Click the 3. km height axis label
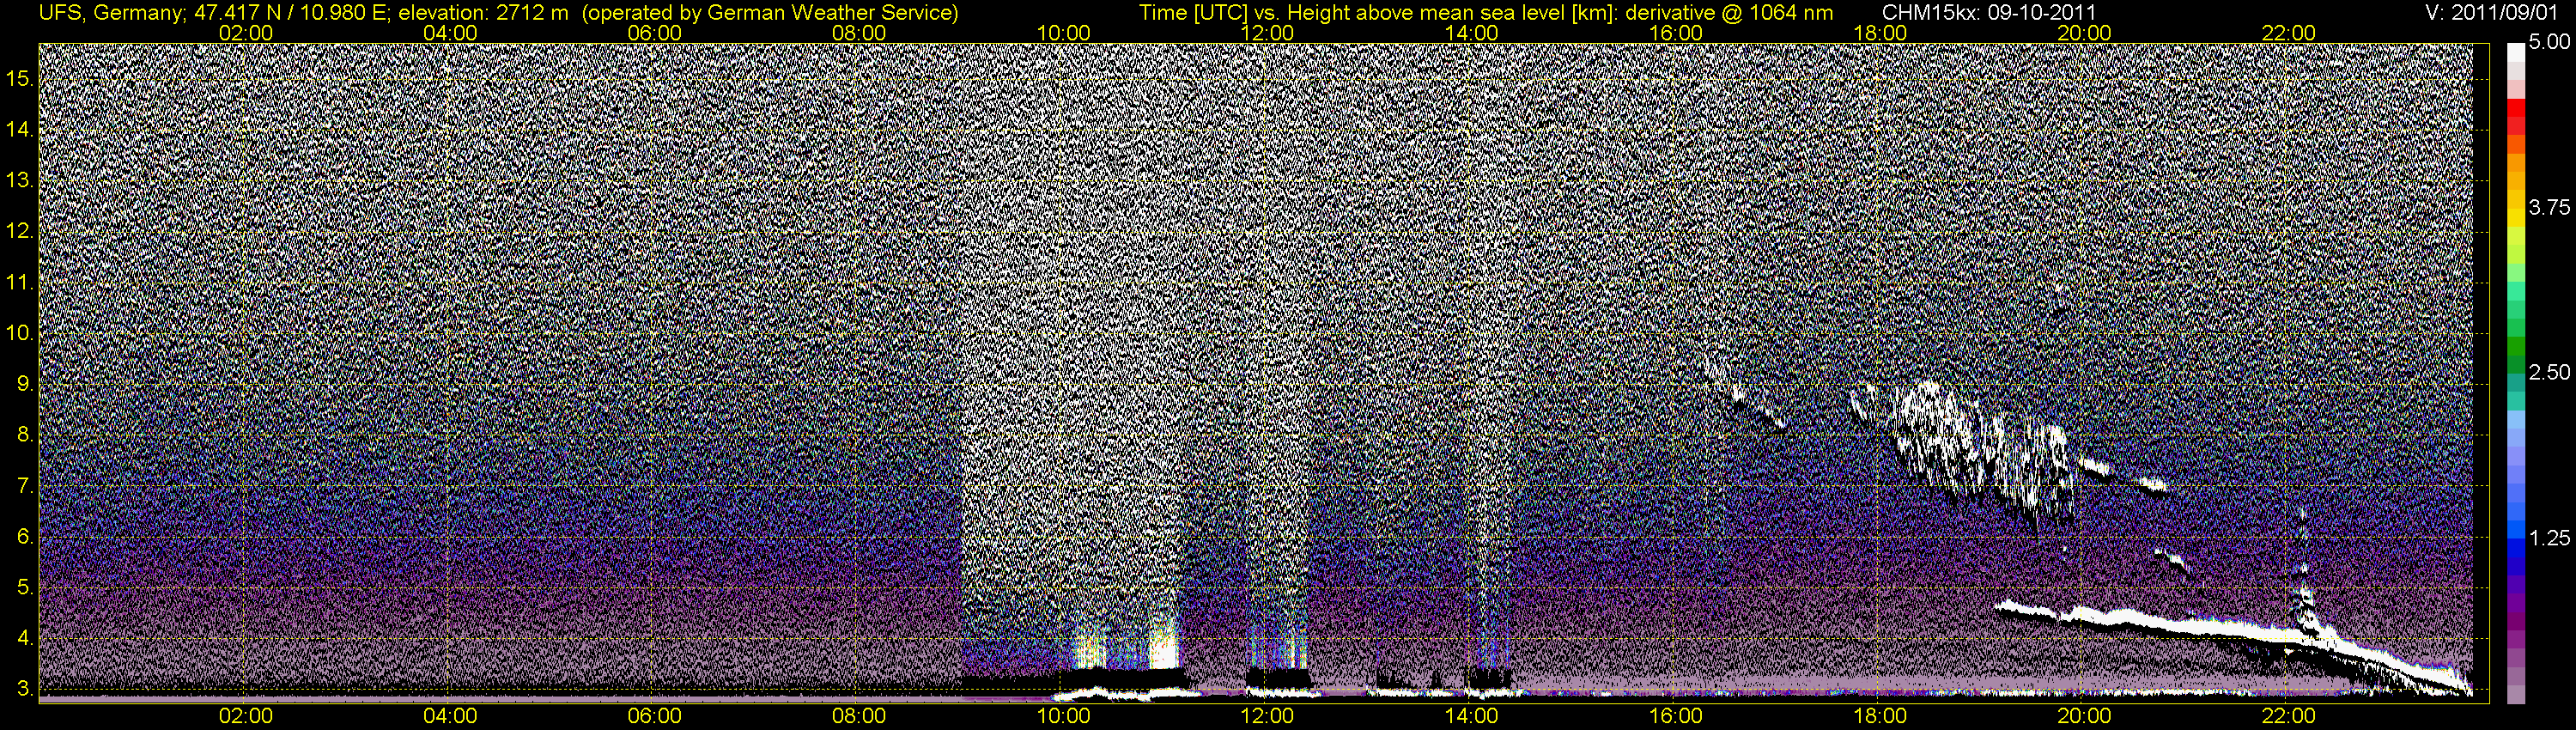 click(x=25, y=689)
